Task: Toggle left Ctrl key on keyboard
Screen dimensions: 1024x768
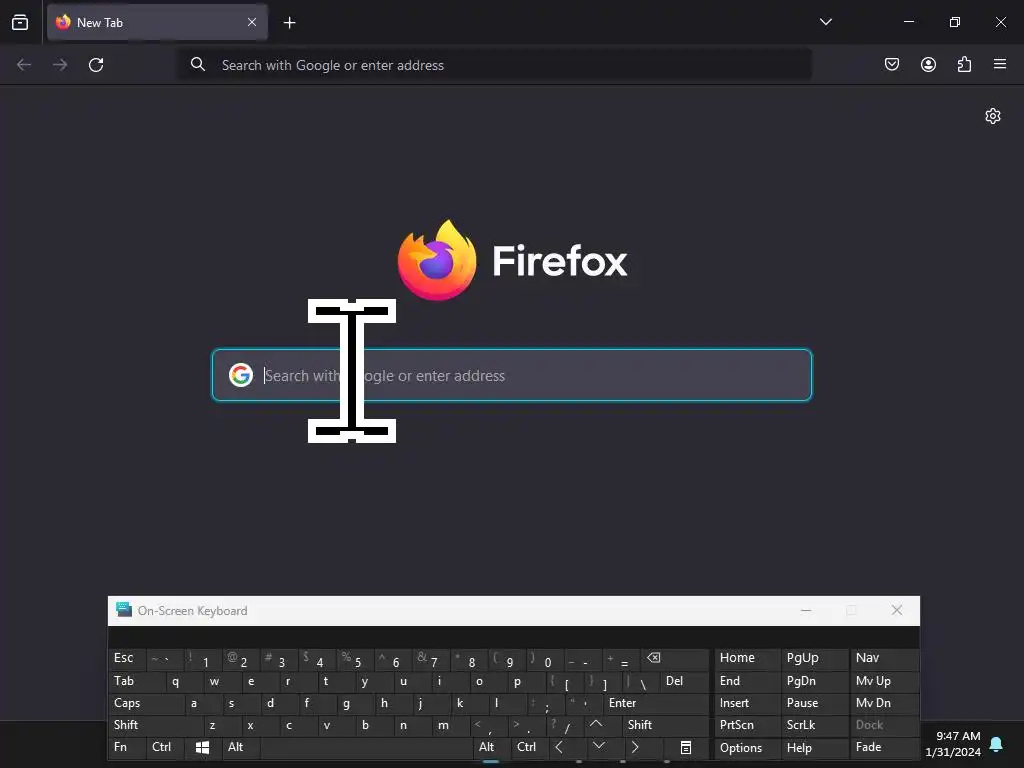Action: point(165,747)
